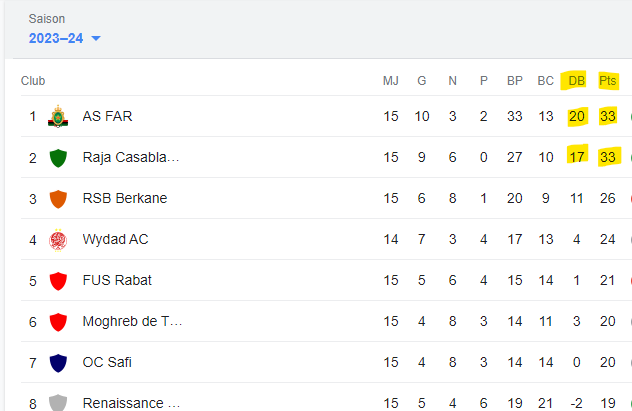Open the AS FAR team link
This screenshot has height=411, width=632.
[x=107, y=116]
